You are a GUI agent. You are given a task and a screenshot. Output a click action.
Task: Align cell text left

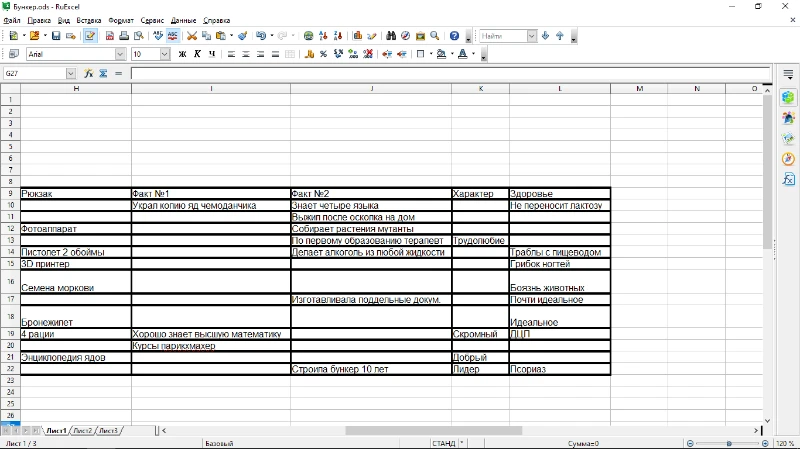click(x=231, y=54)
